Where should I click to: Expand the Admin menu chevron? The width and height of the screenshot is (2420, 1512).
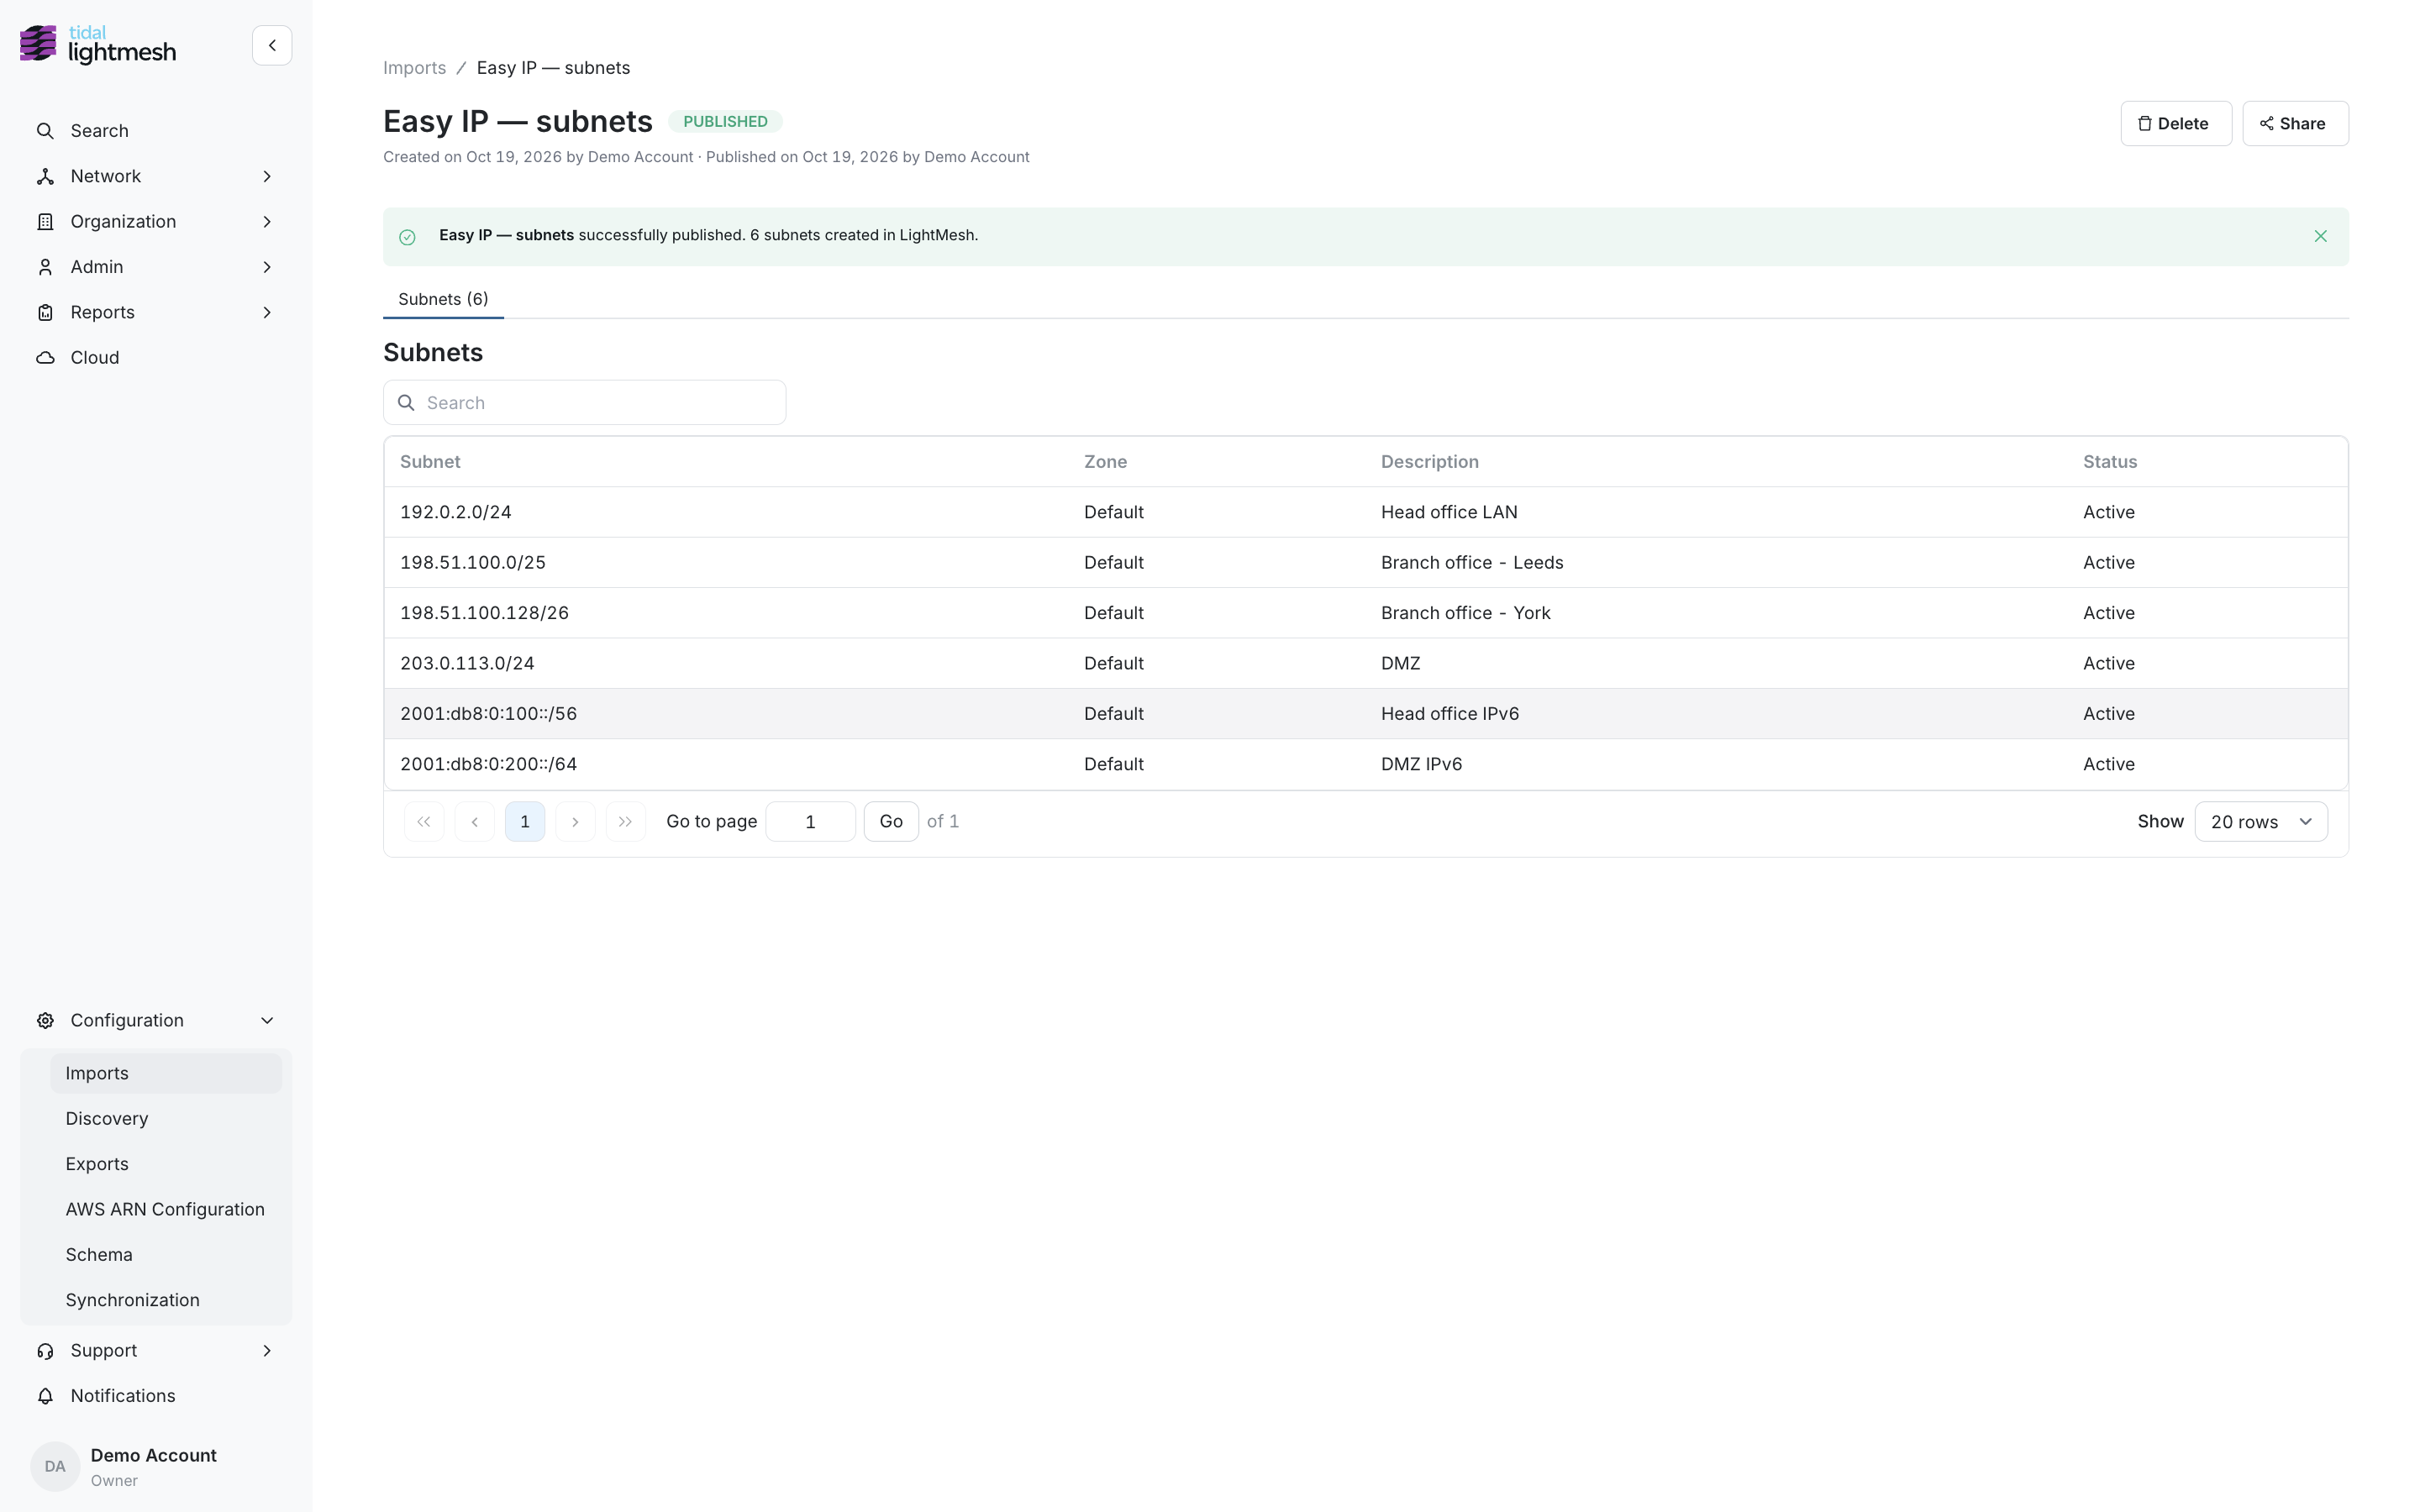267,267
